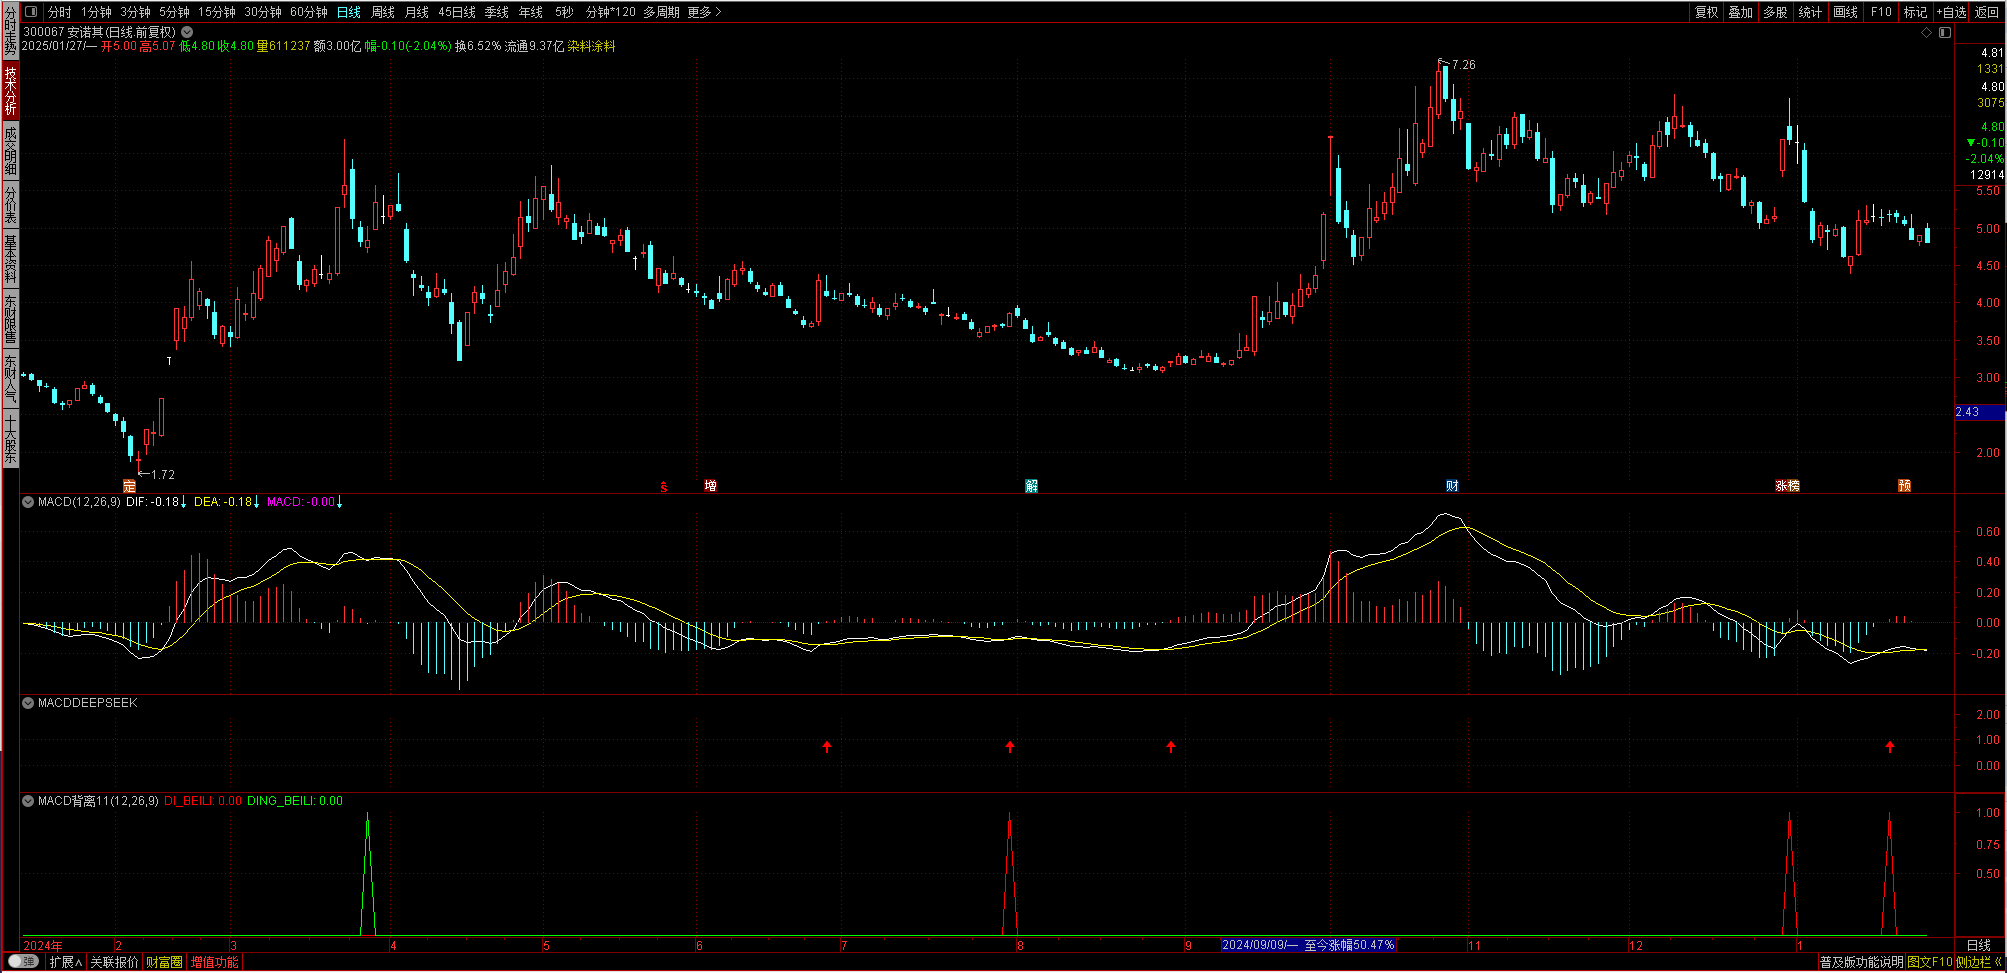Select the 日线 daily period
Image resolution: width=2007 pixels, height=973 pixels.
point(349,12)
